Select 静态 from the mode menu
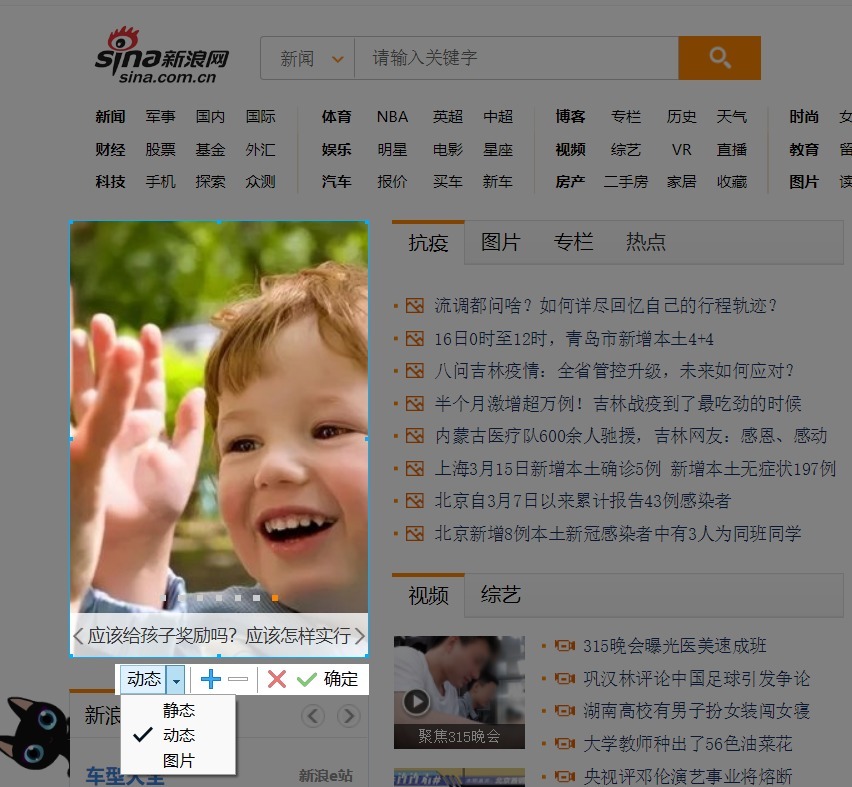This screenshot has height=787, width=852. point(178,710)
